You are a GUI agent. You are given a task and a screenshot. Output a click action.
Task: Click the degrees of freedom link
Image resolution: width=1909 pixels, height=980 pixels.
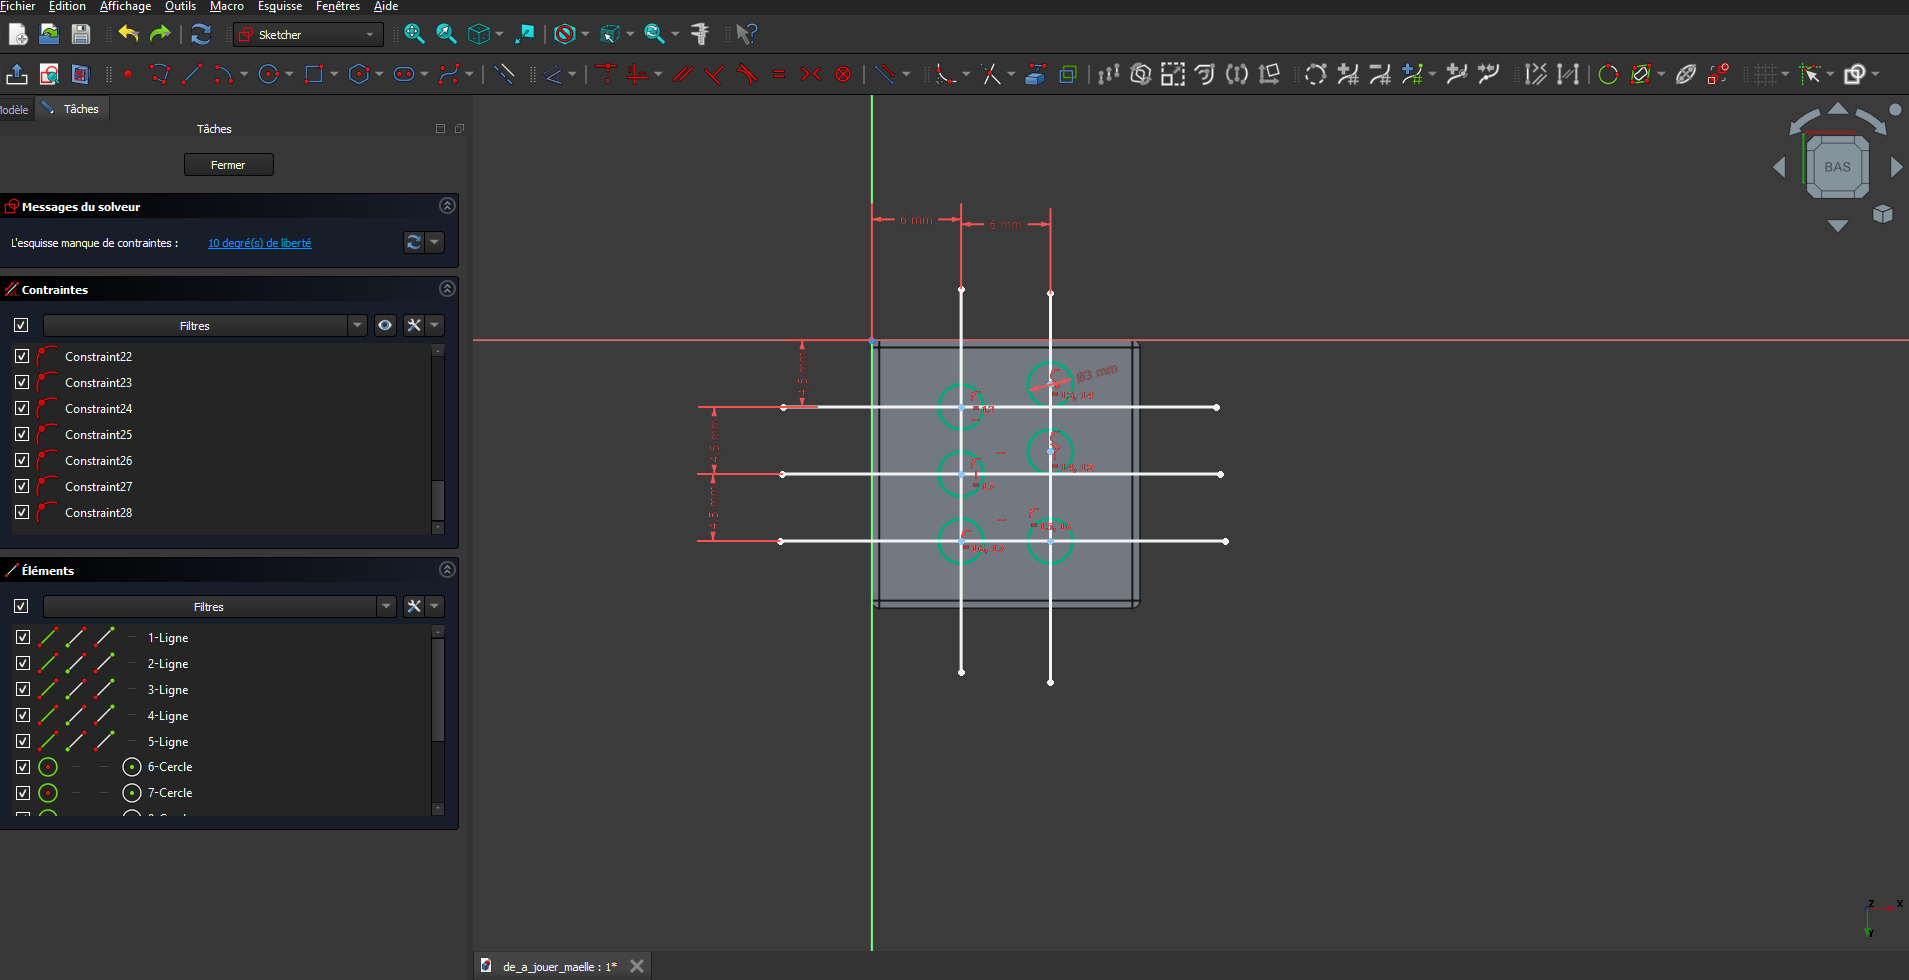259,243
